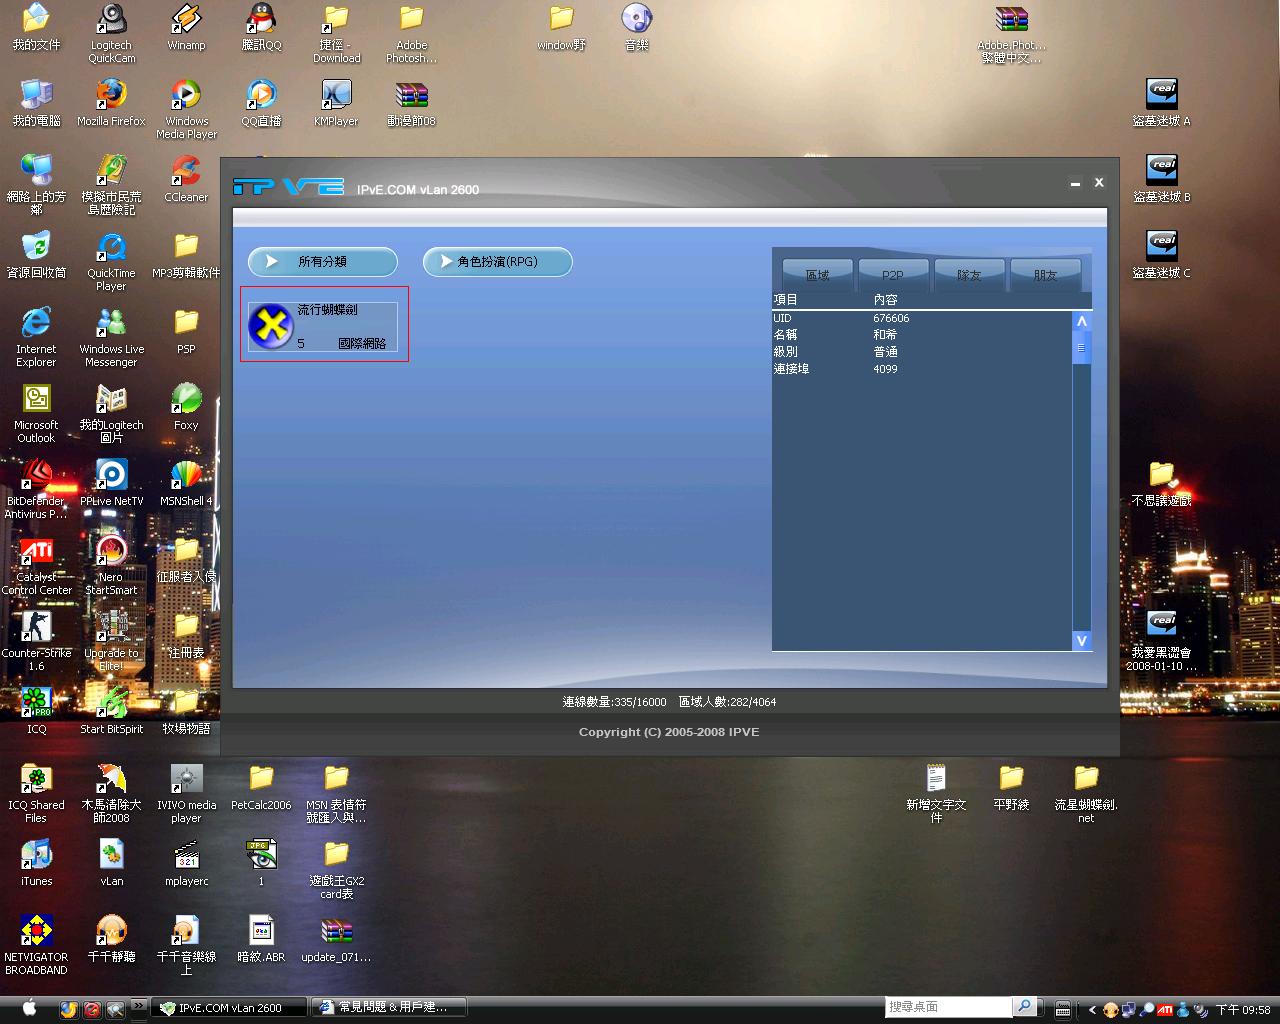Open Mozilla Firefox desktop shortcut
The height and width of the screenshot is (1024, 1280).
coord(111,96)
